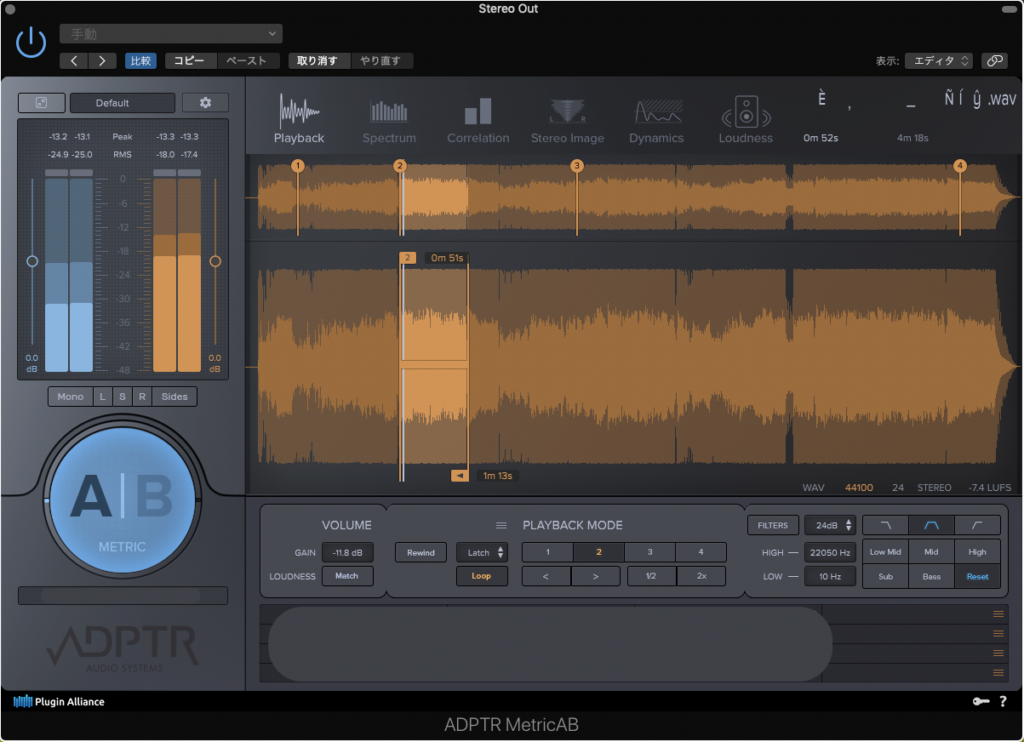
Task: Click the loudness Match button
Action: 347,576
